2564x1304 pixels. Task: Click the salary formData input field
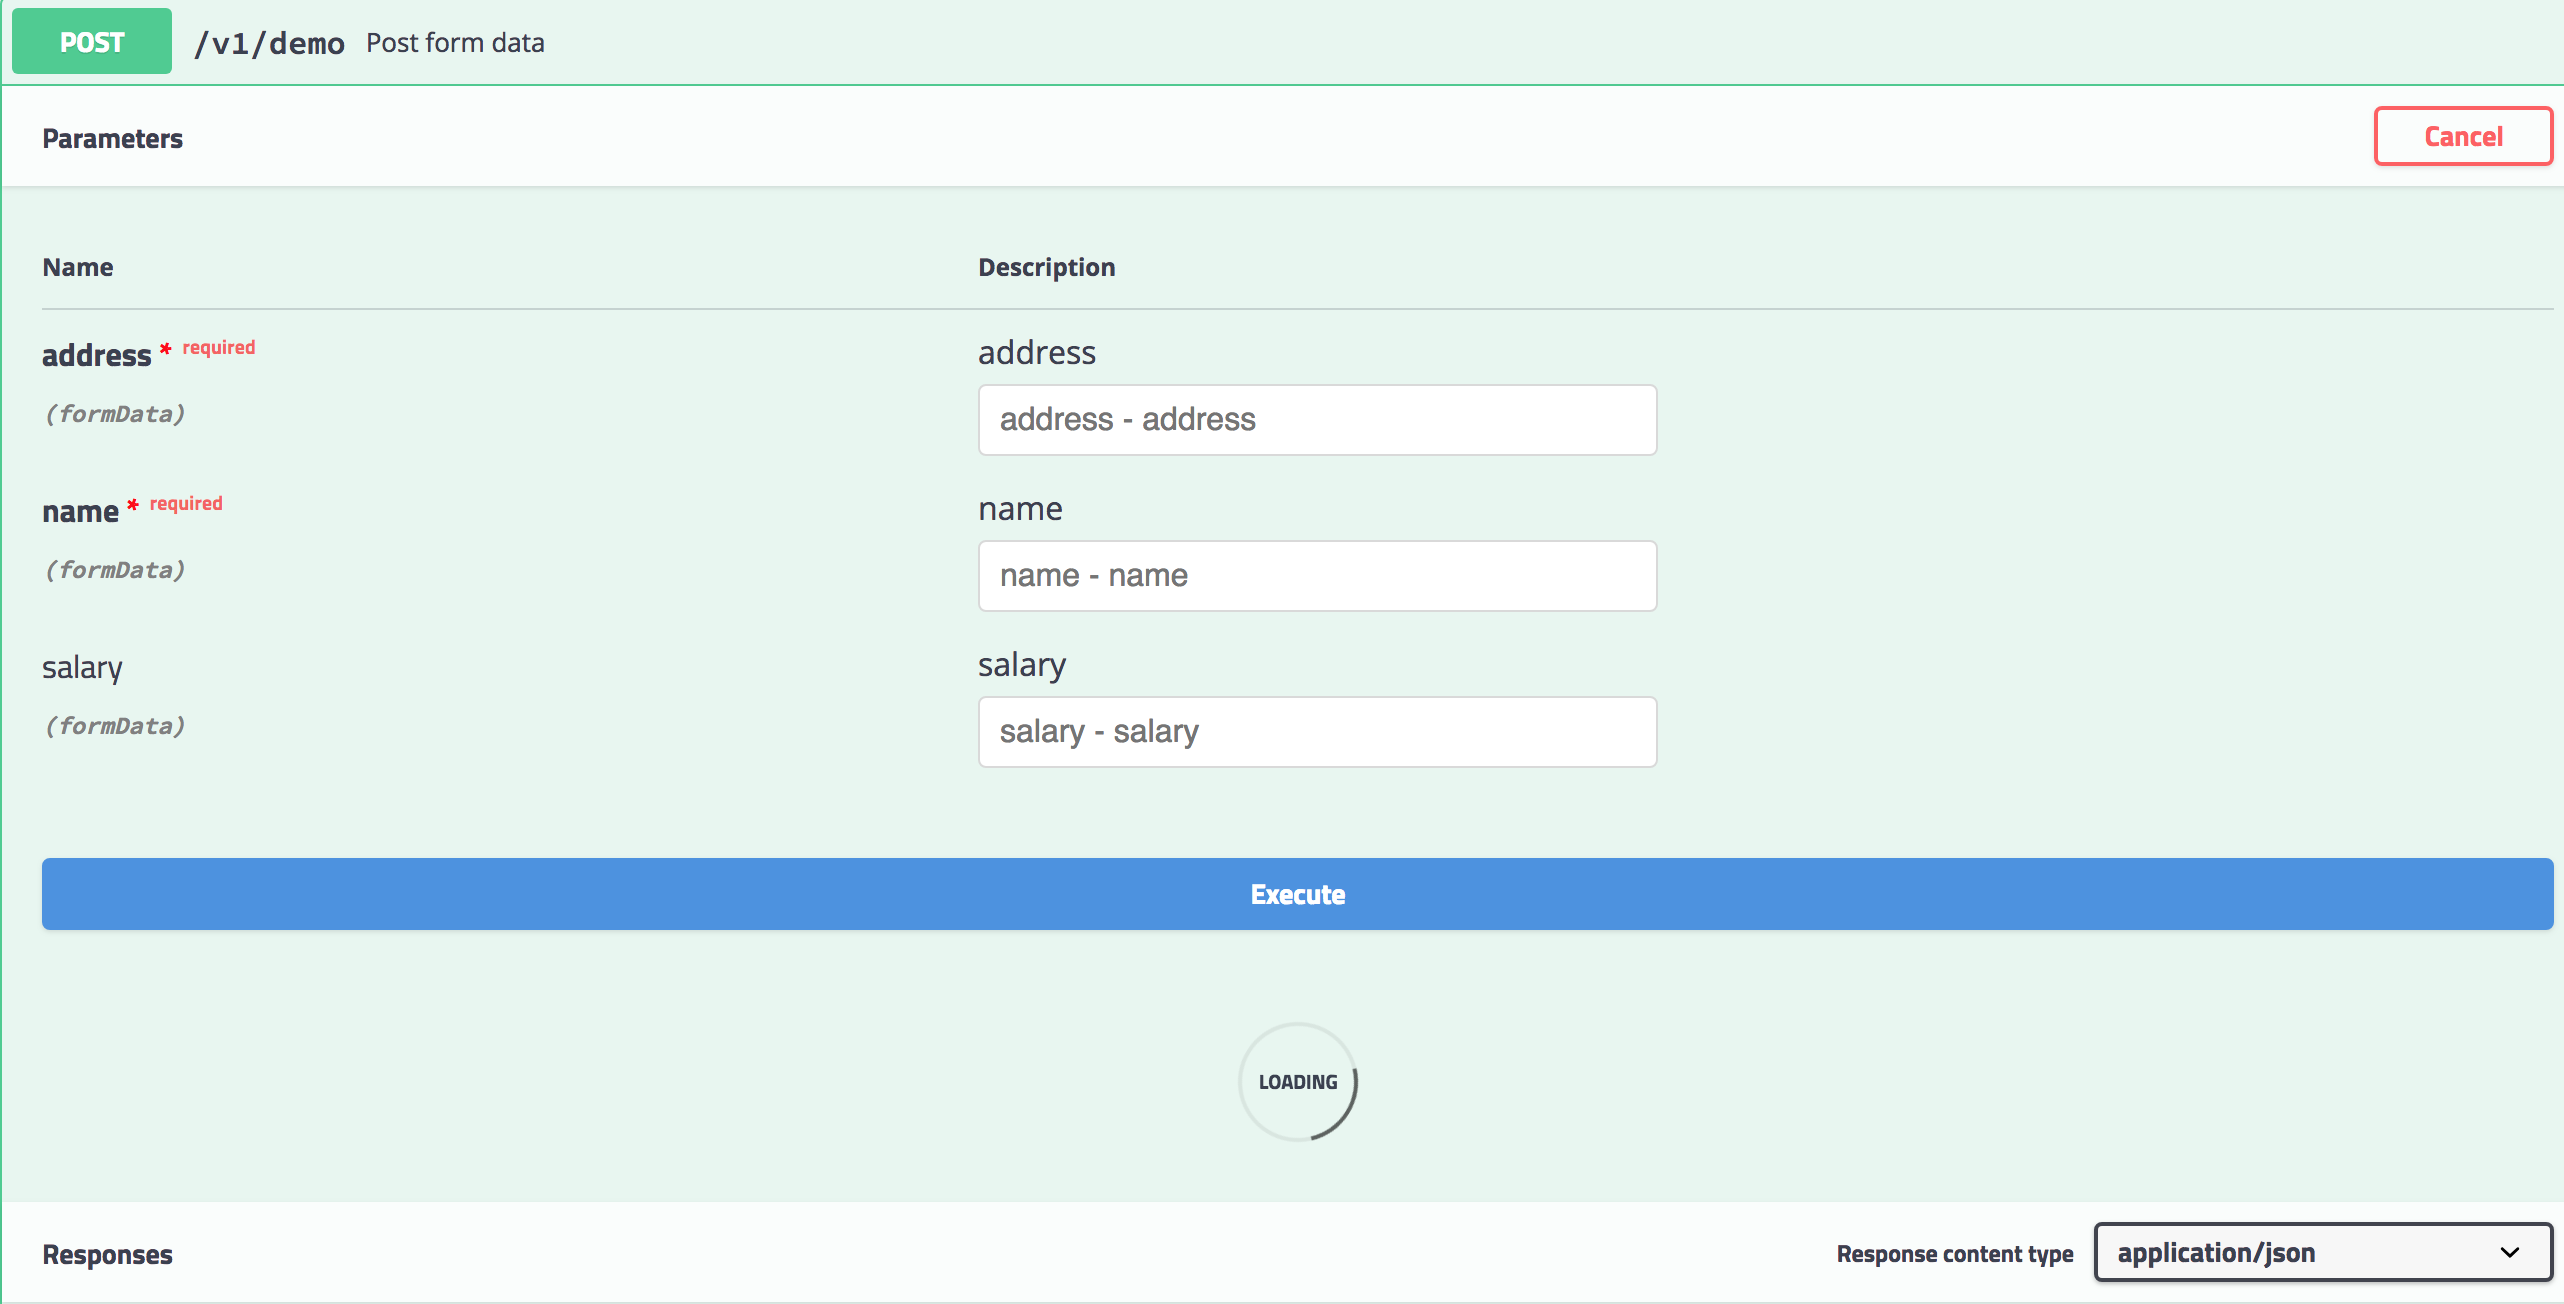click(x=1317, y=731)
